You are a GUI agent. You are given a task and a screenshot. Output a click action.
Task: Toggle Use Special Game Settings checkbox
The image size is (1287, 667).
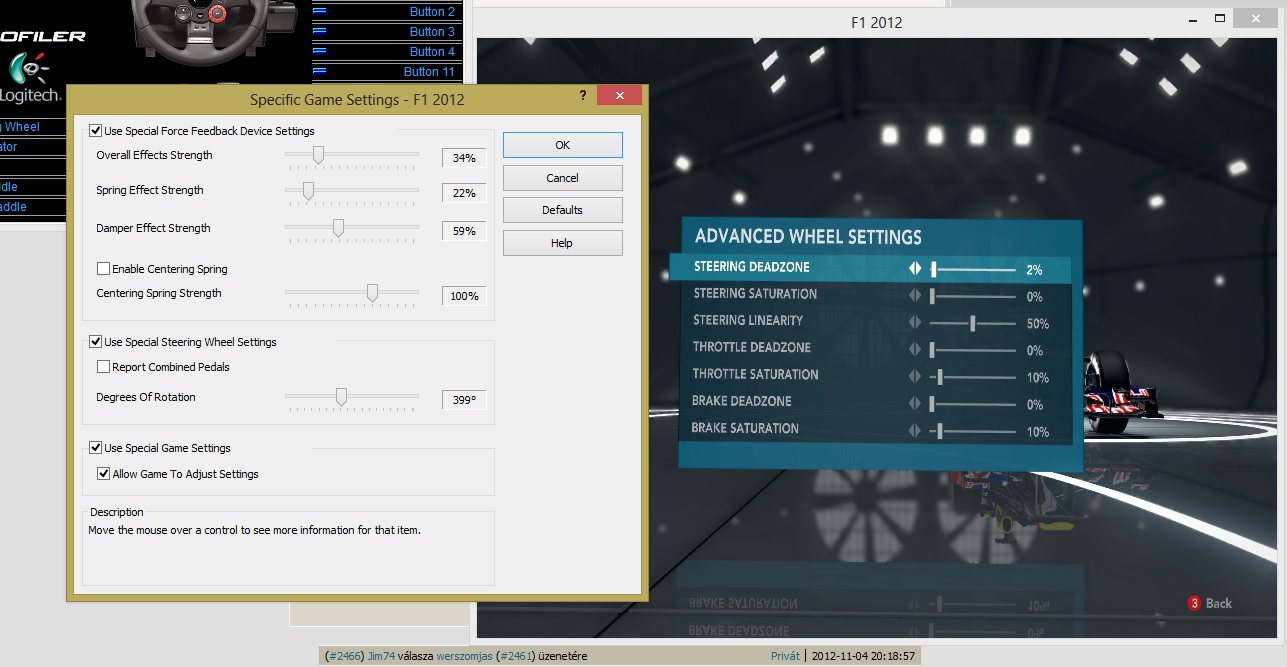[95, 448]
